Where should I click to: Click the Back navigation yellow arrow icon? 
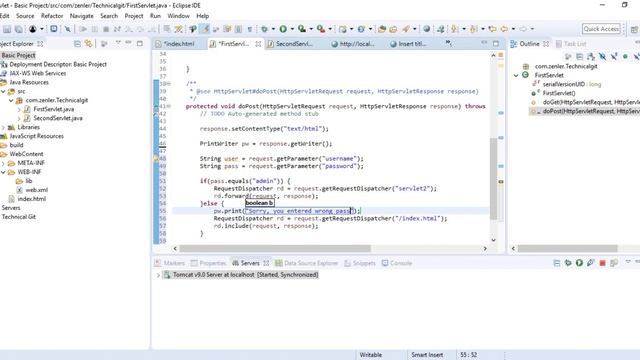[x=504, y=29]
